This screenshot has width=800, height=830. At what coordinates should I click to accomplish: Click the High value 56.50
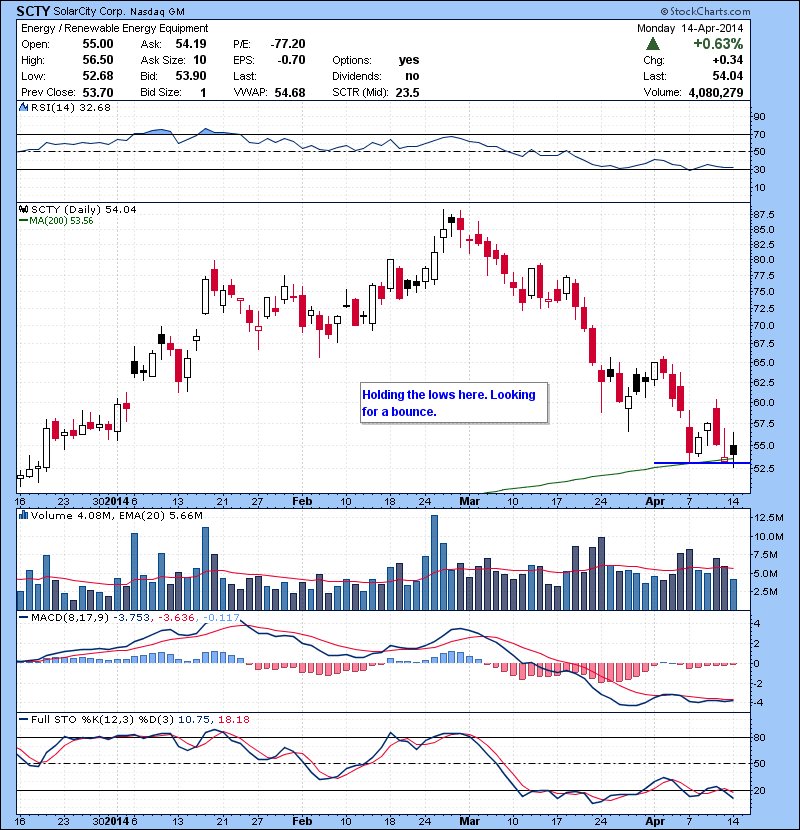(x=98, y=60)
